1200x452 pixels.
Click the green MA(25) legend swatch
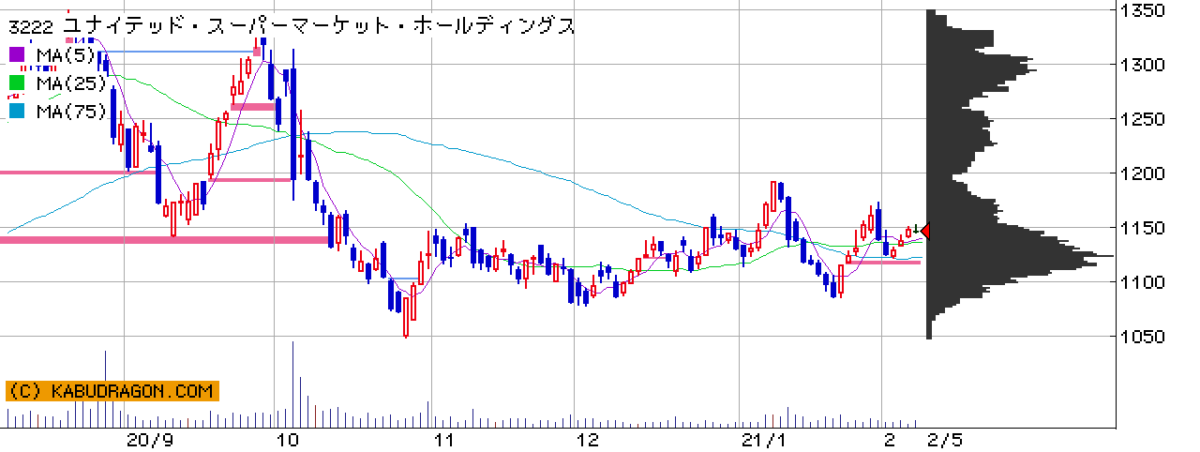coord(17,83)
